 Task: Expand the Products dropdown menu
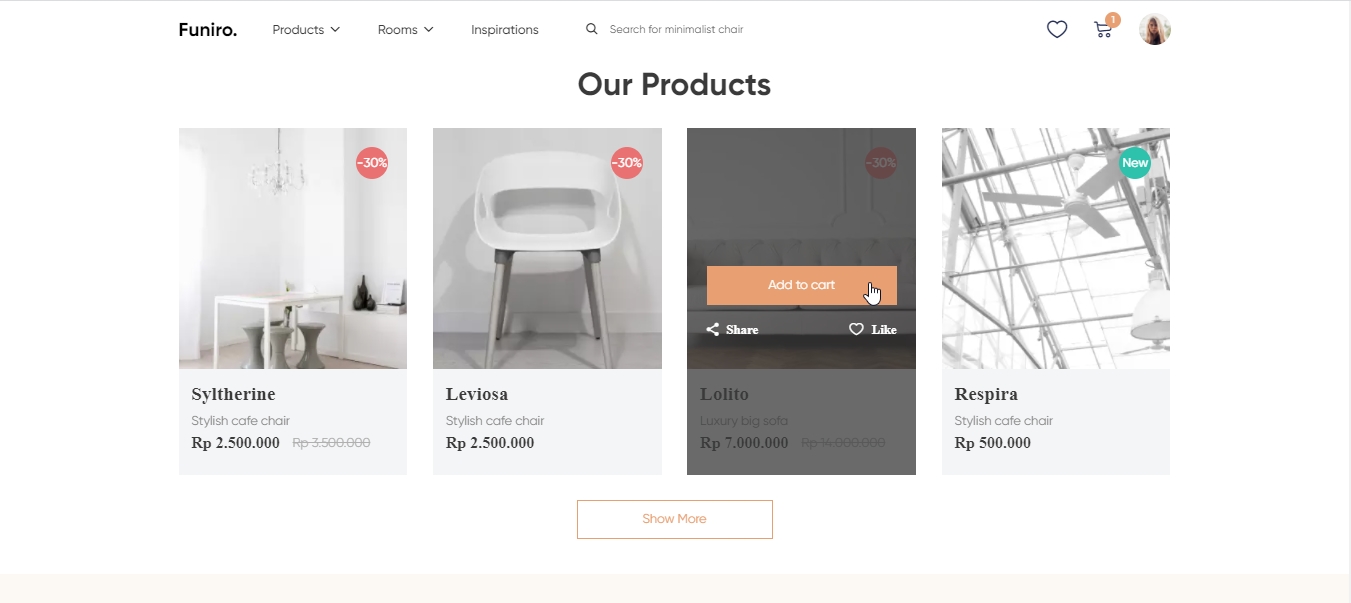coord(306,30)
